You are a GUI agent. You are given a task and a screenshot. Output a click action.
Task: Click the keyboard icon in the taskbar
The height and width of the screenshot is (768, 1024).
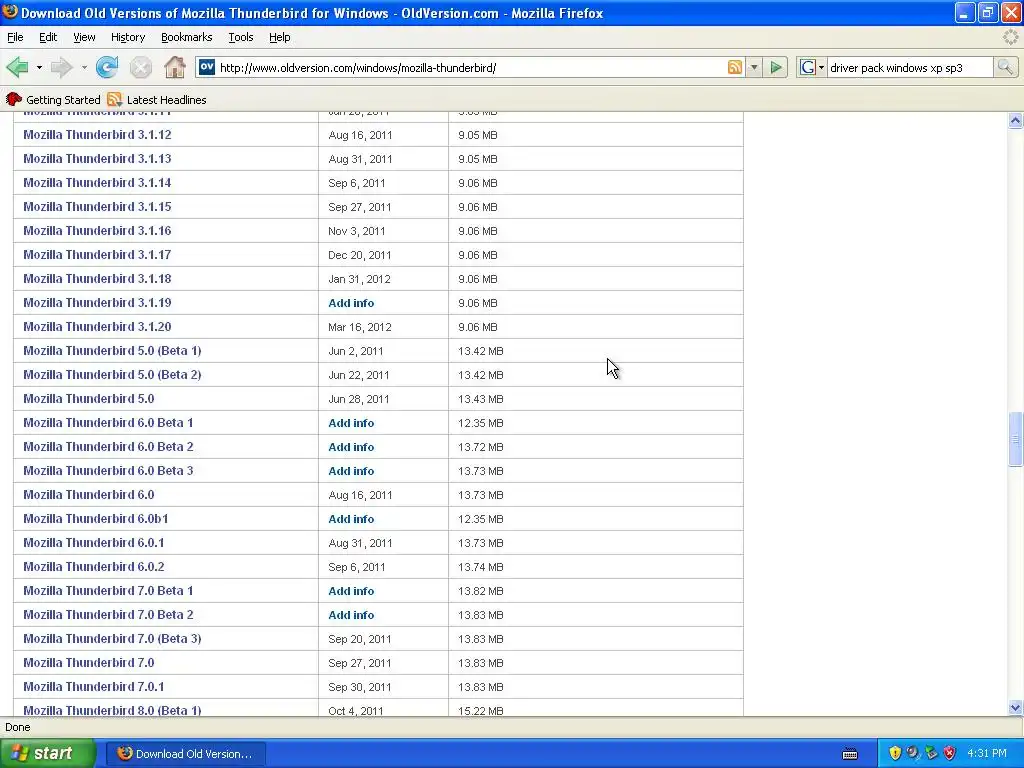[x=850, y=754]
